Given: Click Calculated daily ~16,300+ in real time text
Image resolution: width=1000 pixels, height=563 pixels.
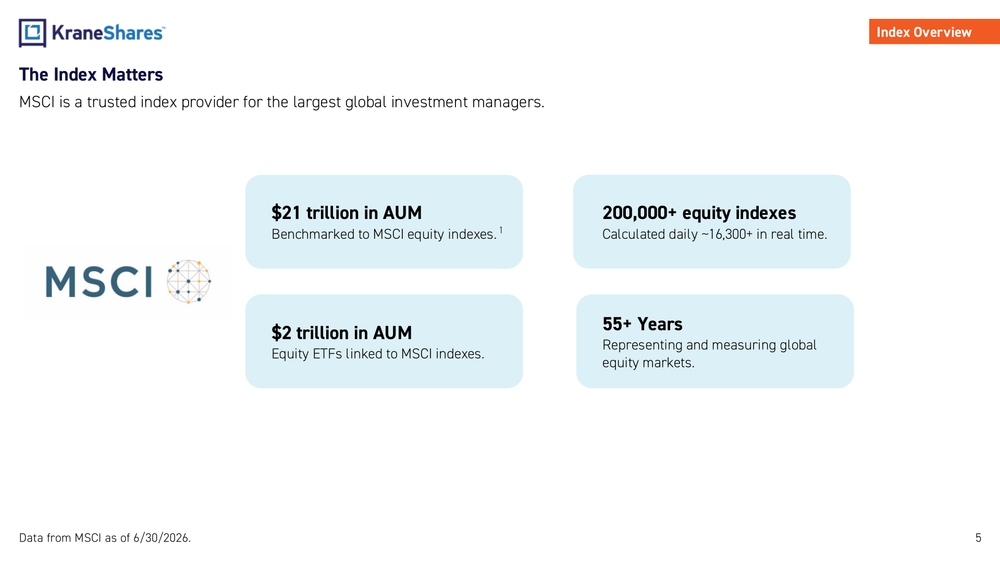Looking at the screenshot, I should (x=715, y=234).
